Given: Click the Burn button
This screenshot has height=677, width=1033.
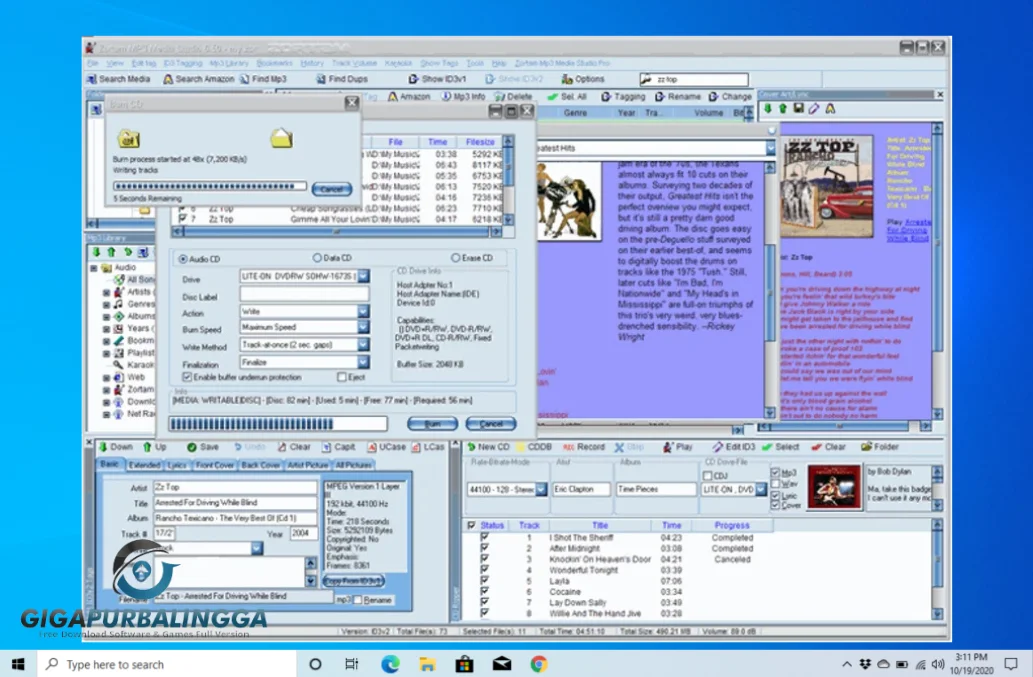Looking at the screenshot, I should [x=432, y=423].
